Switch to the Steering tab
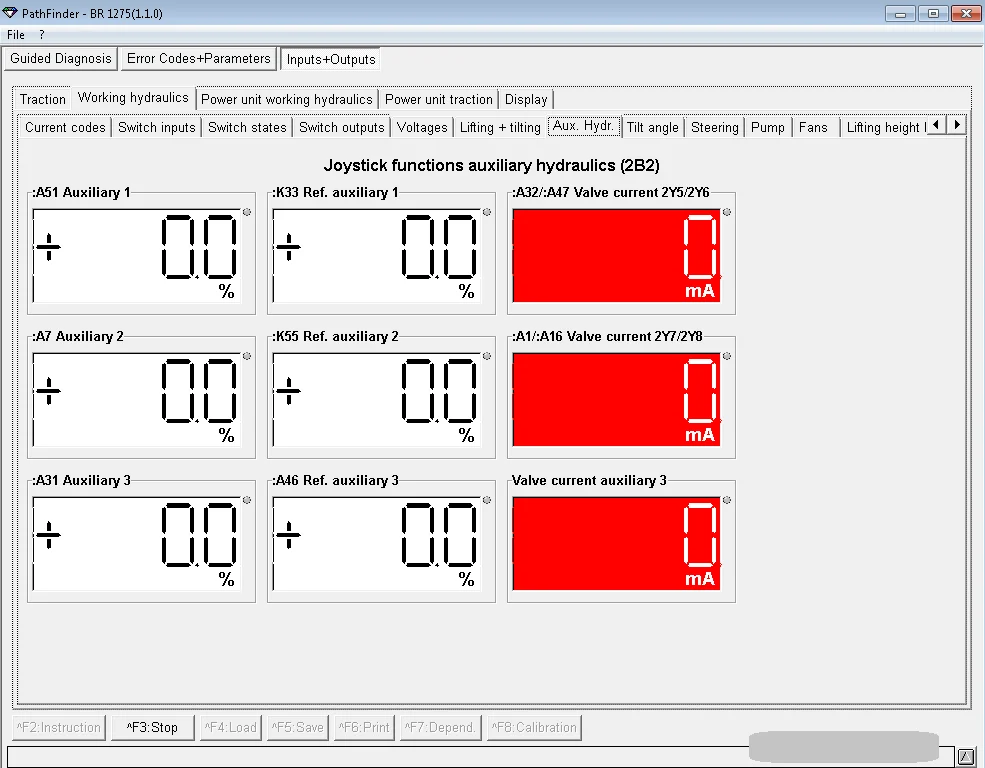This screenshot has width=985, height=768. coord(714,127)
